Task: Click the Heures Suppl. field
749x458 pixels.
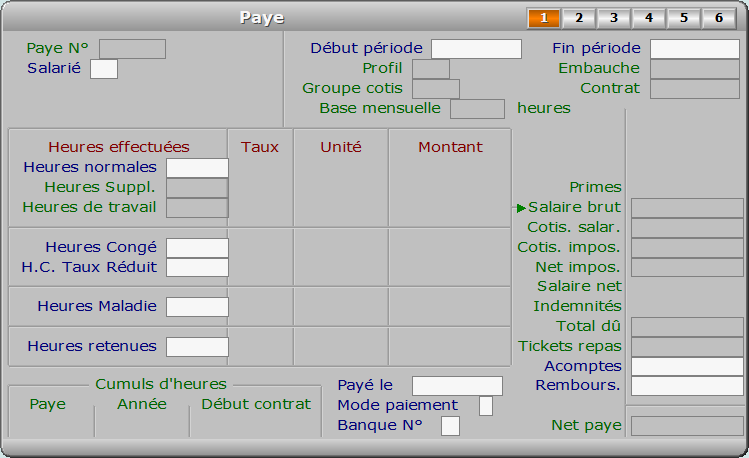Action: 197,188
